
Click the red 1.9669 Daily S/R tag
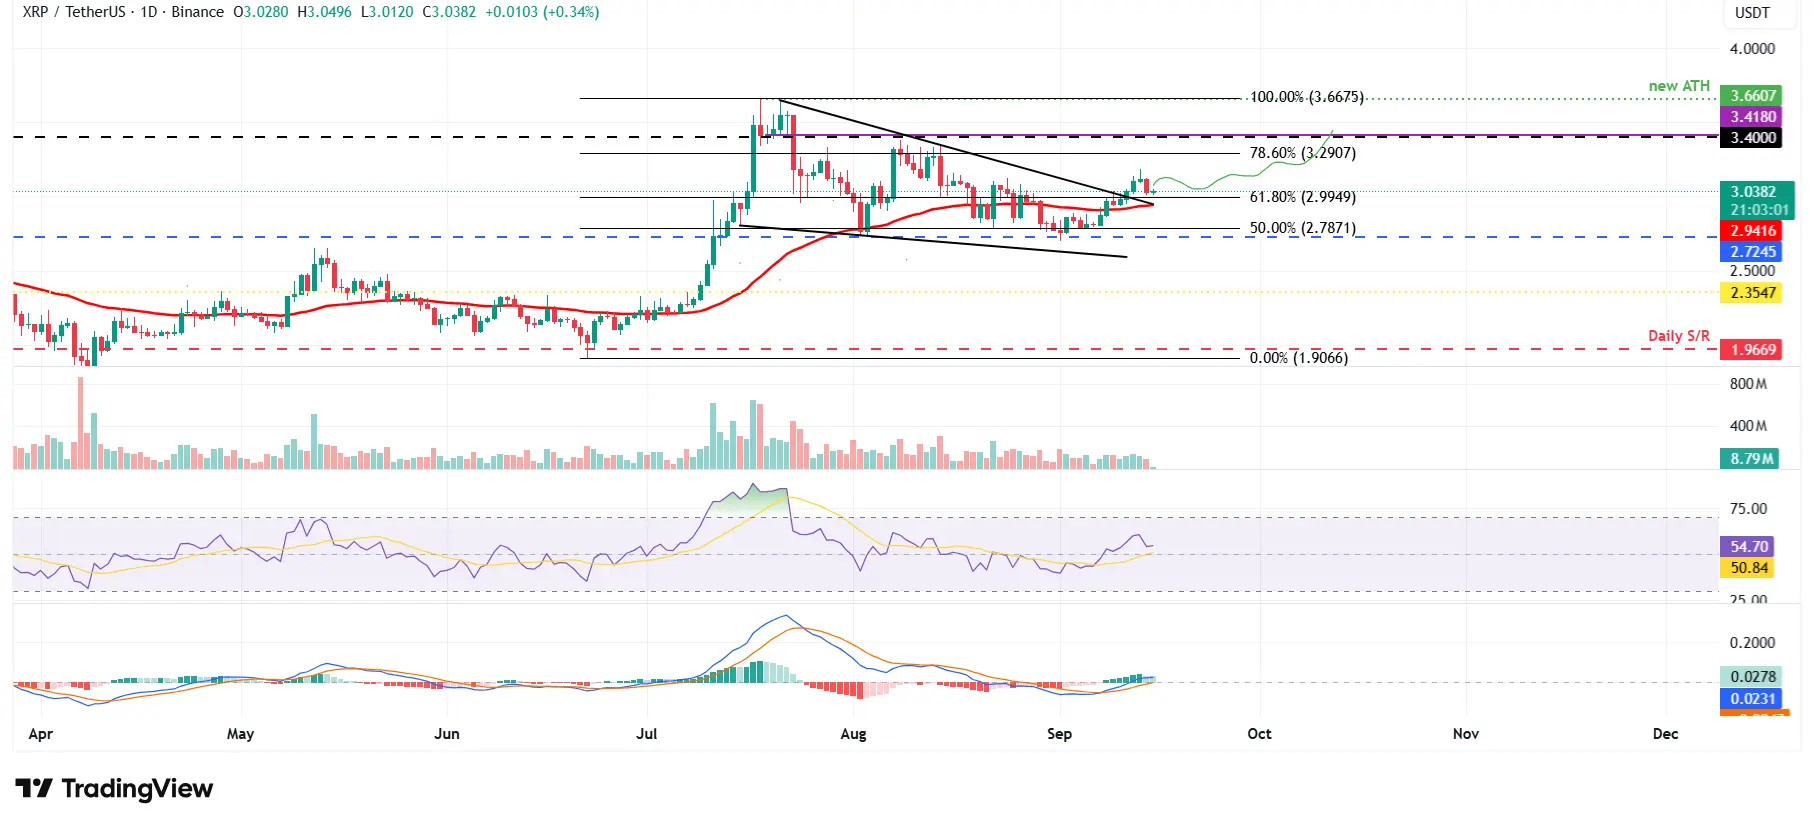[1752, 350]
